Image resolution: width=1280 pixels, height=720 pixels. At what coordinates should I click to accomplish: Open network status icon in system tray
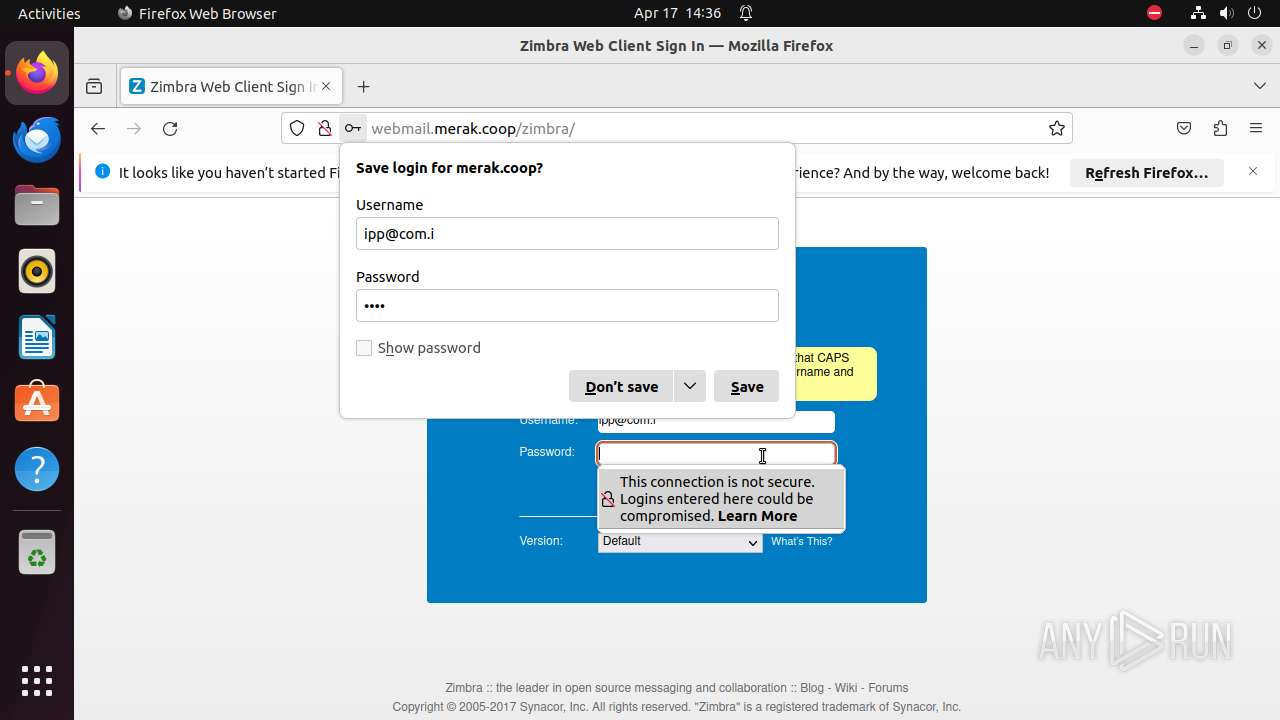tap(1199, 13)
